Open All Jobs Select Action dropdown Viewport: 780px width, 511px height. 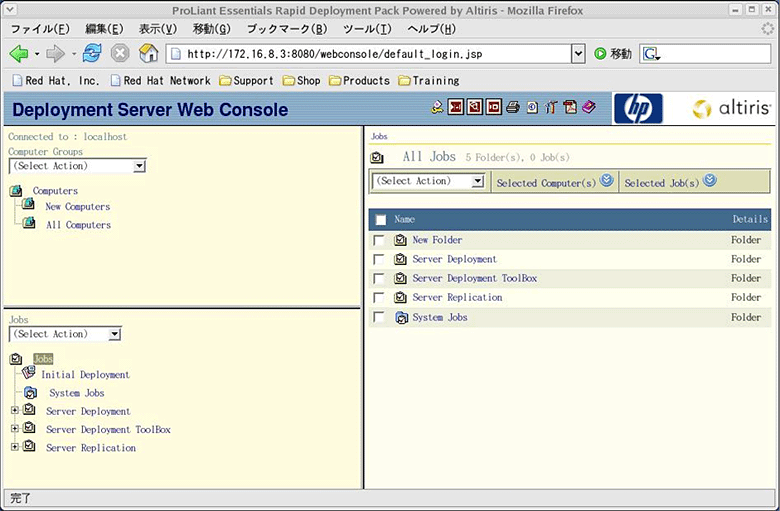coord(428,181)
